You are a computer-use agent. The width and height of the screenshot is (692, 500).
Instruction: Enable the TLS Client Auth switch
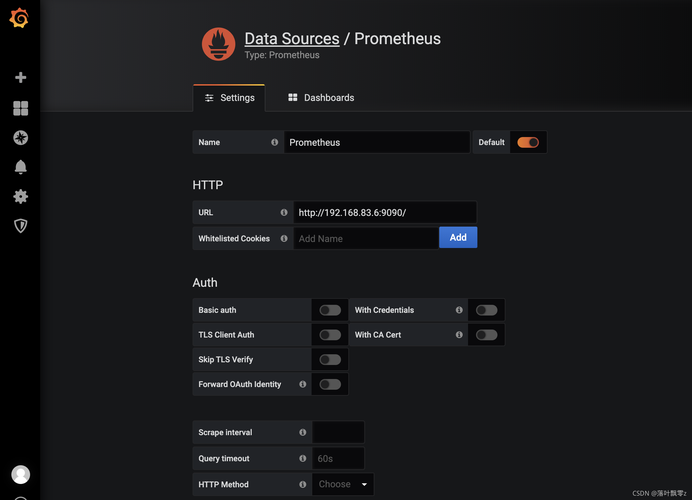330,335
